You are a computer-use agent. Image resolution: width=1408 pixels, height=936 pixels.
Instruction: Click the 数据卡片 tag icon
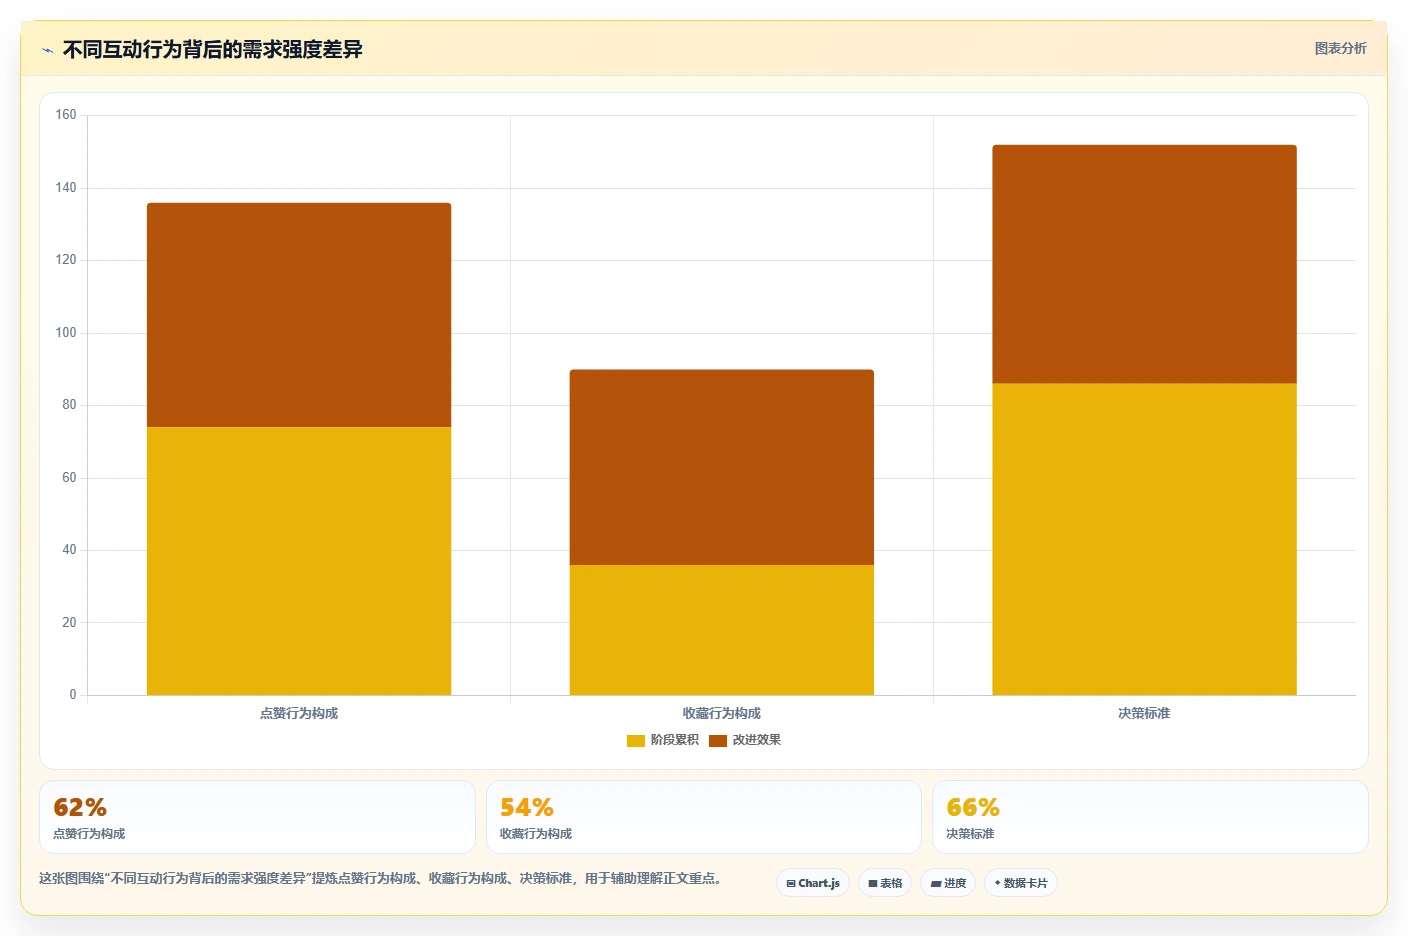(998, 883)
